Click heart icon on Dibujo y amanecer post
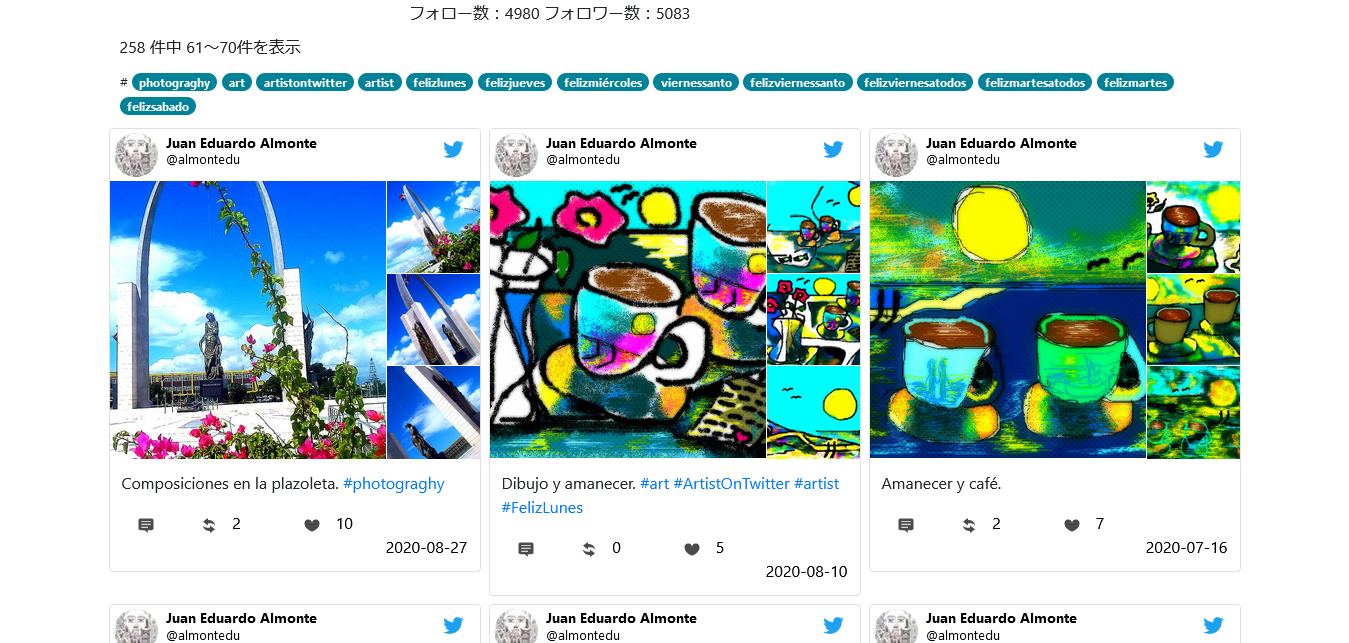This screenshot has width=1349, height=643. (x=692, y=549)
